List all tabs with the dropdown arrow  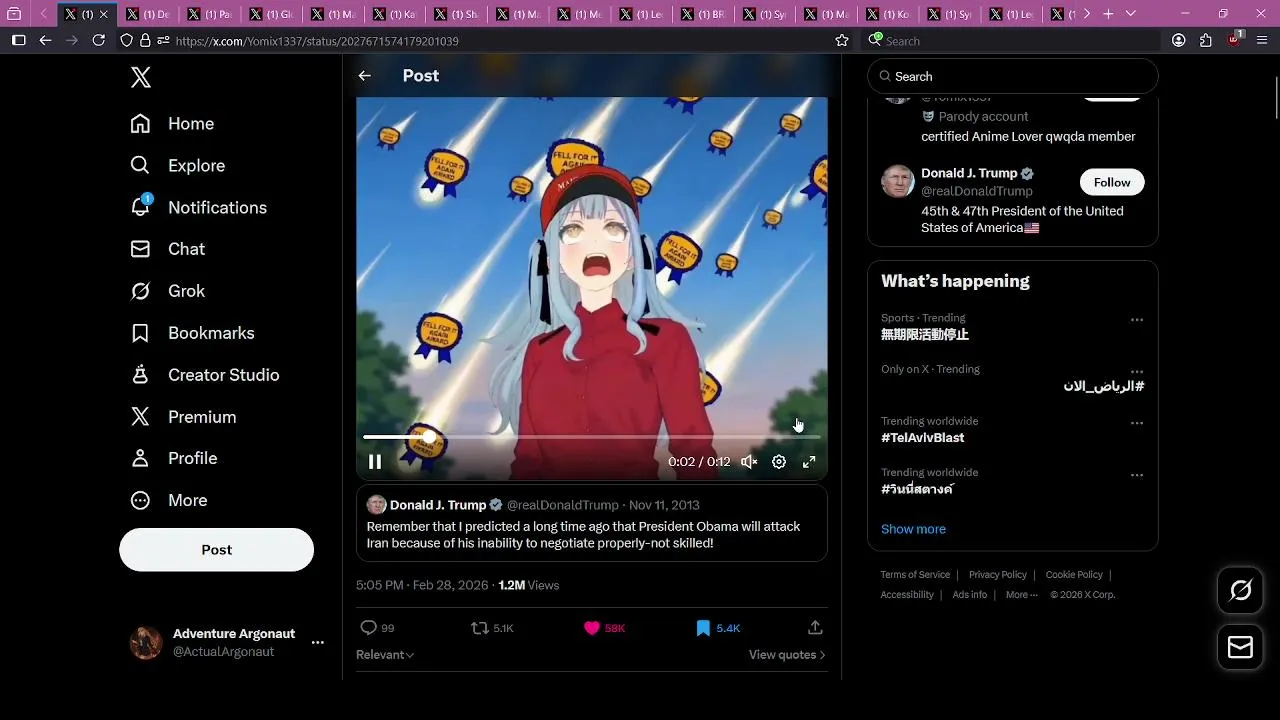coord(1131,14)
